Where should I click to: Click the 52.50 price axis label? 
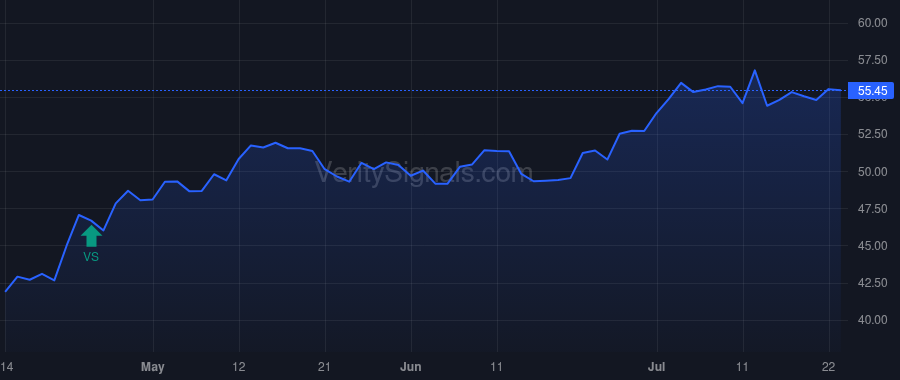[872, 134]
